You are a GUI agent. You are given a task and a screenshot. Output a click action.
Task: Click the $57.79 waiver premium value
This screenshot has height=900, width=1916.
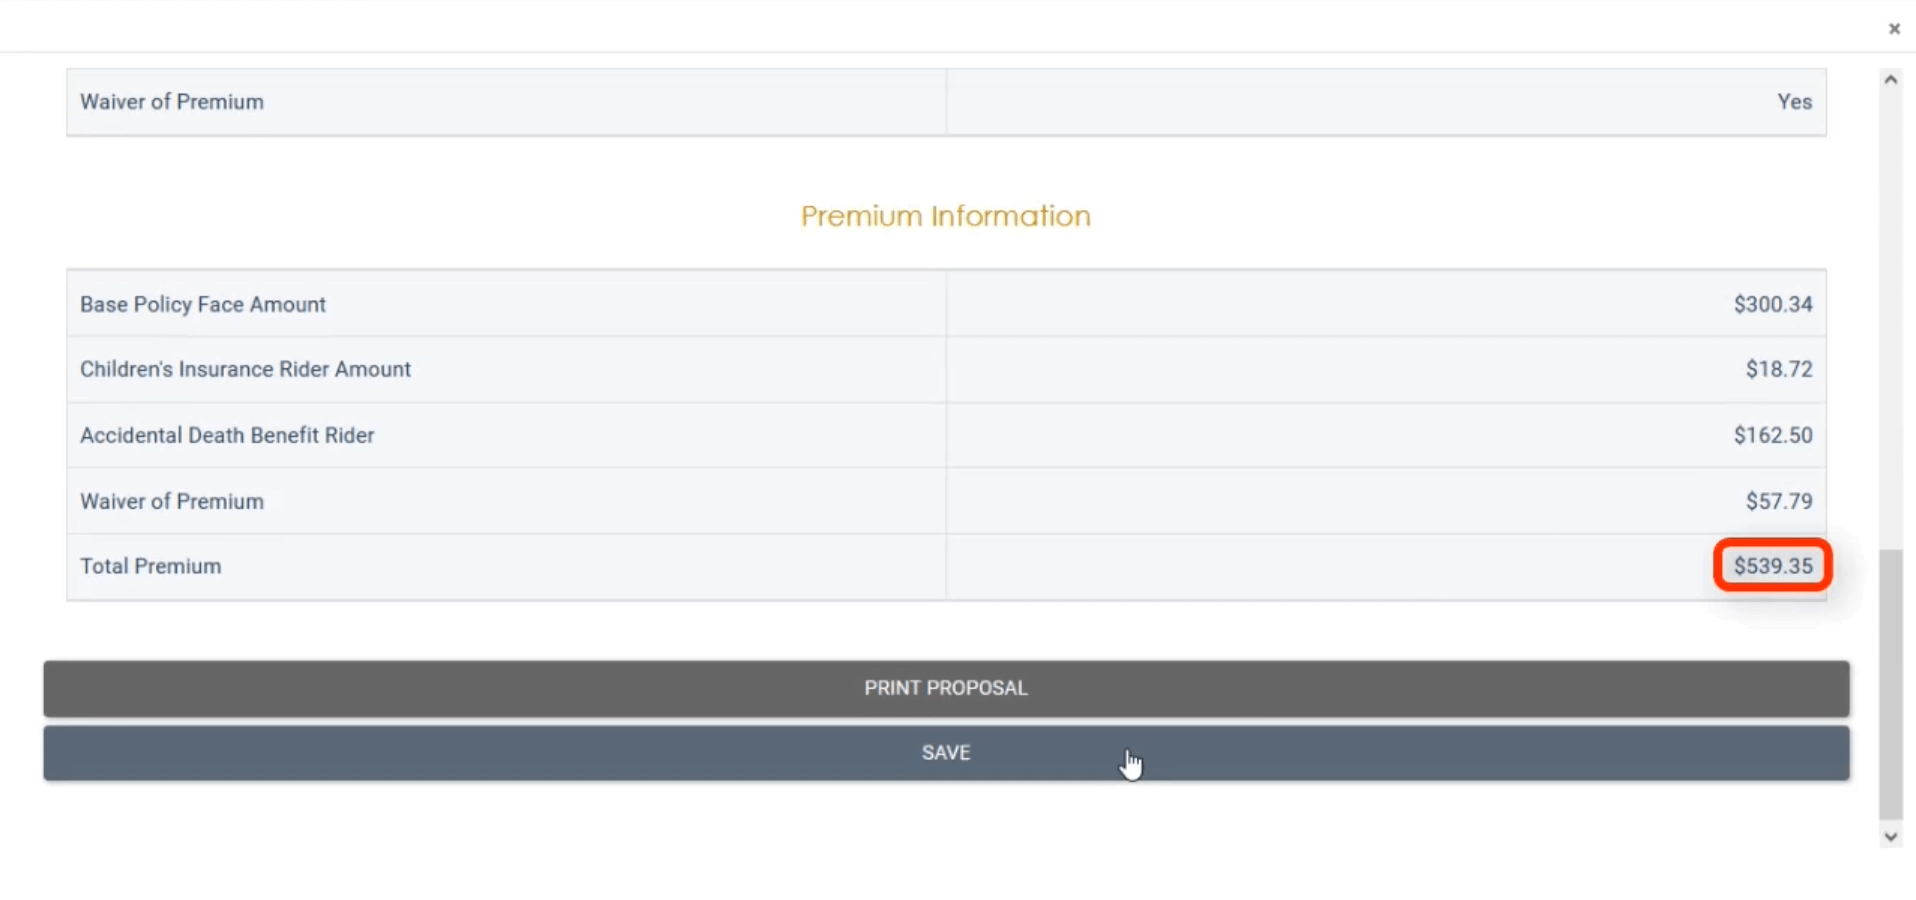click(1778, 501)
